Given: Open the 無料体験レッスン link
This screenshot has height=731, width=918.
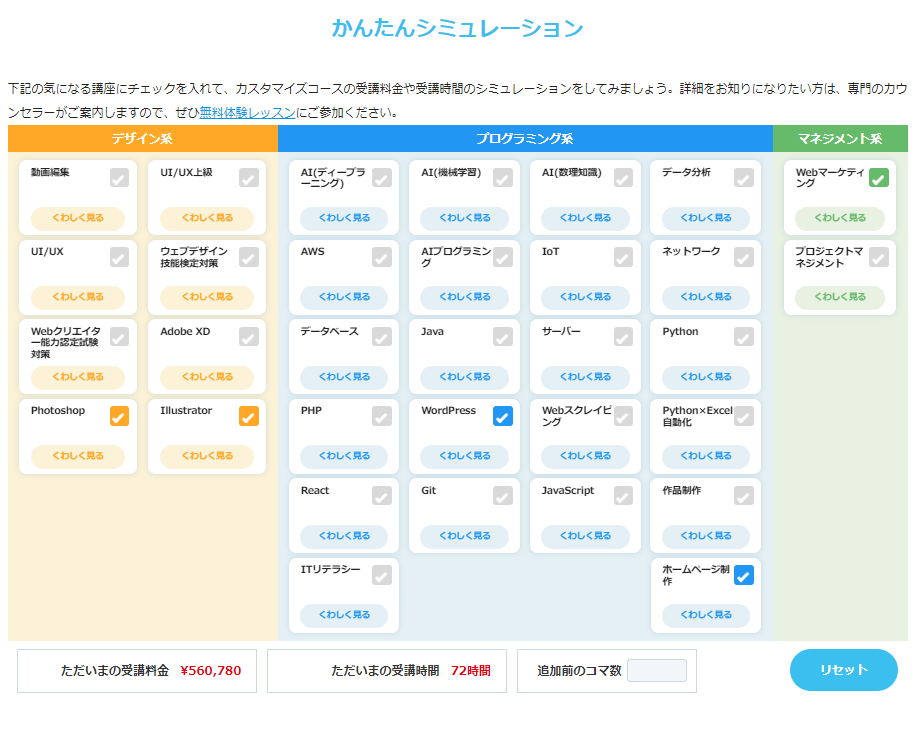Looking at the screenshot, I should click(247, 112).
